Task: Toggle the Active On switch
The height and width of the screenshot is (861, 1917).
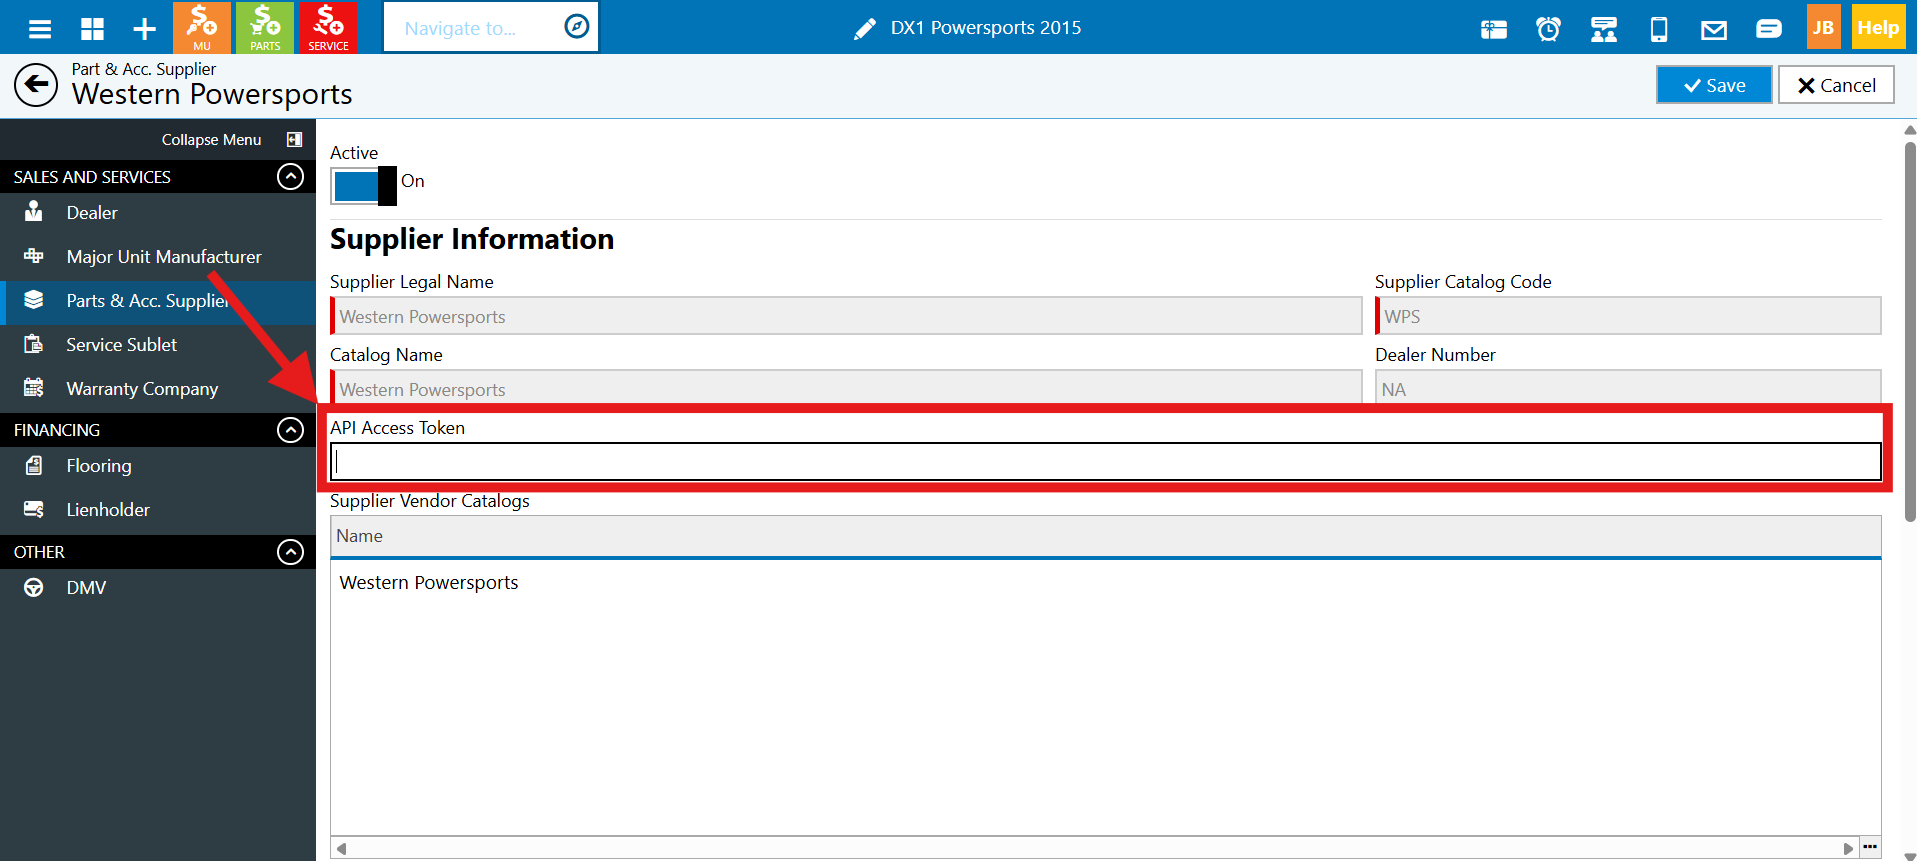Action: (364, 186)
